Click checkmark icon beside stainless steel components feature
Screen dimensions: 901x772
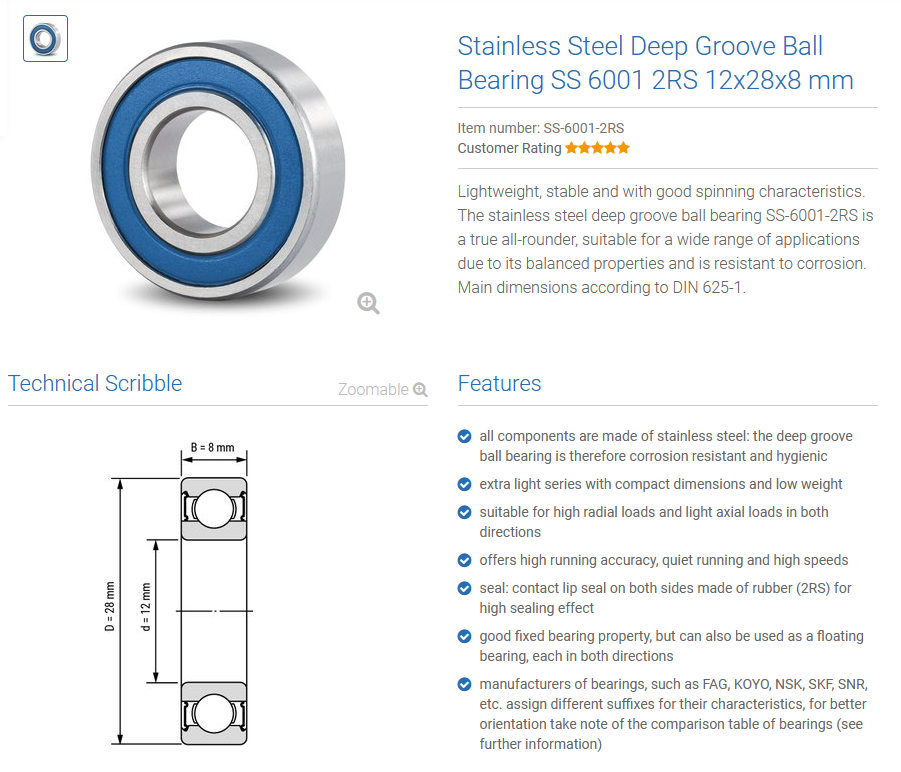[x=464, y=437]
